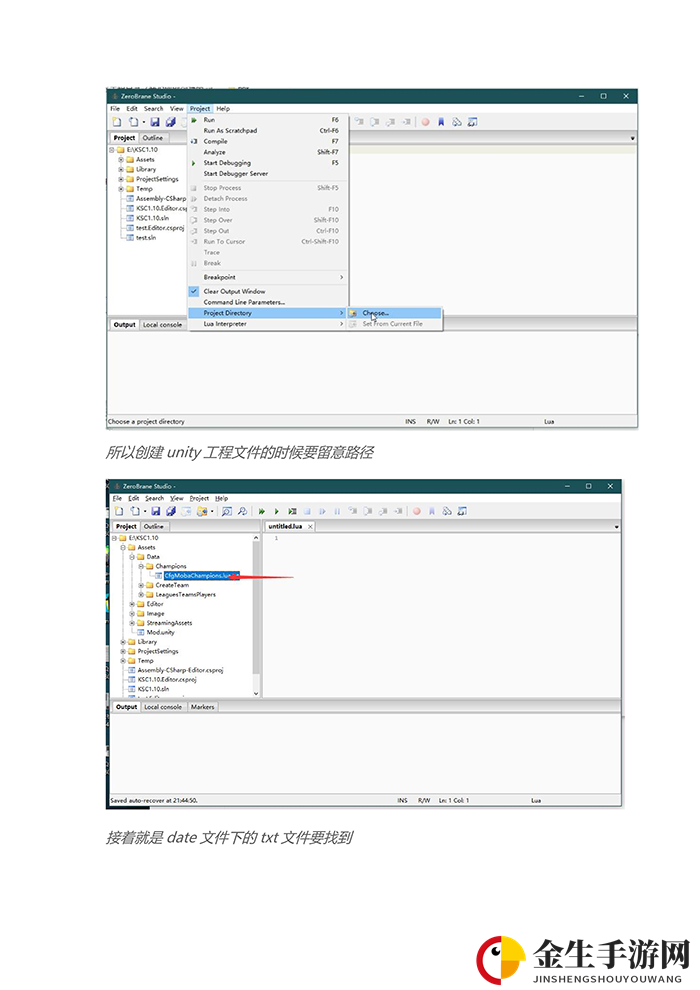Switch to Outline tab in lower window
Screen dimensions: 700x990
[153, 527]
